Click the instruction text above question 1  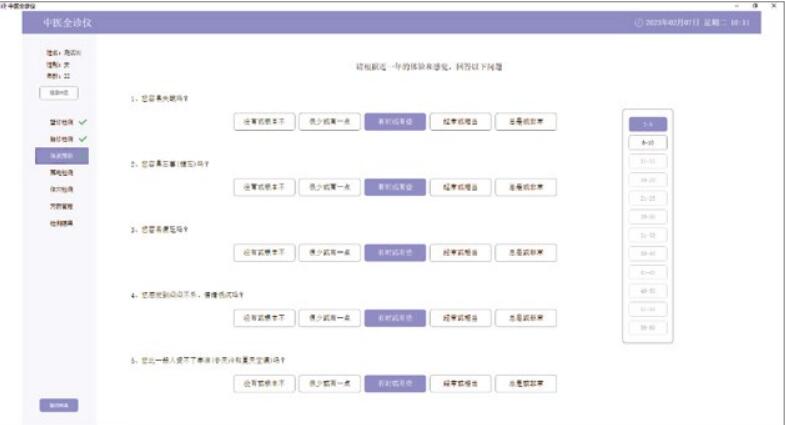coord(429,67)
